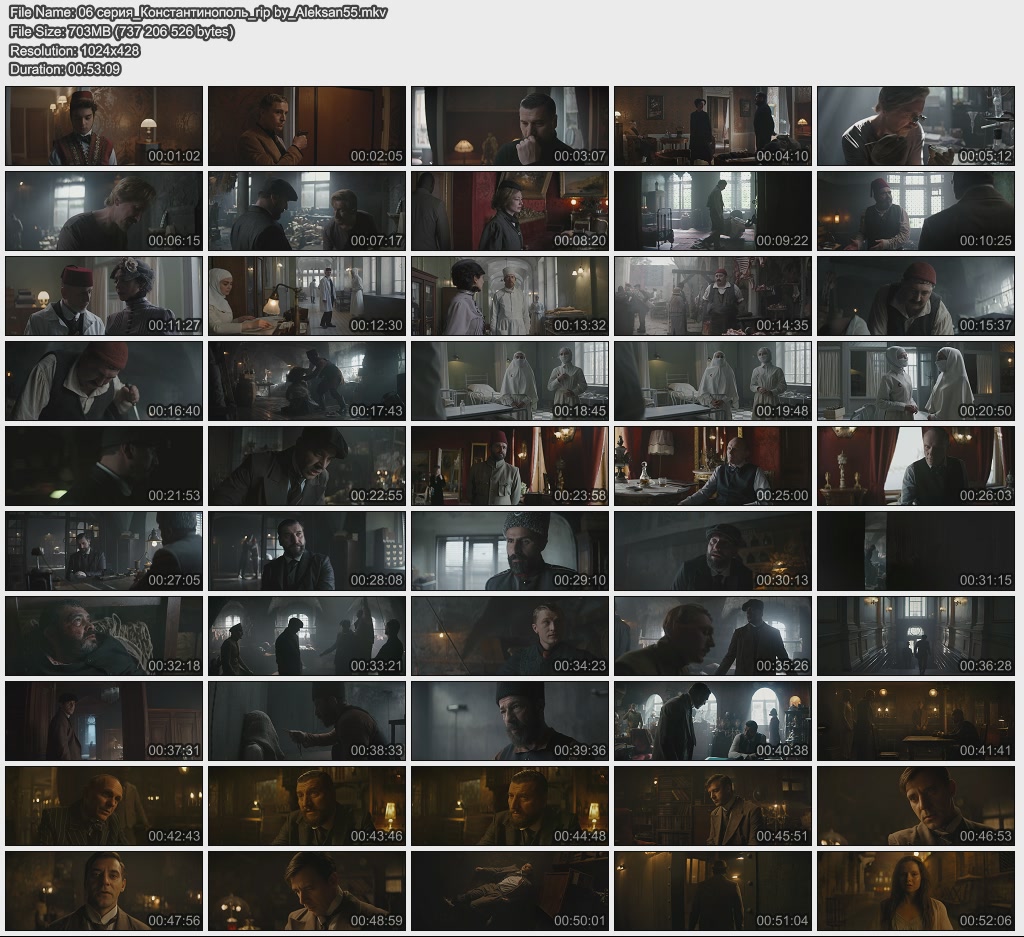Open the frame stamped 00:29:10

509,551
